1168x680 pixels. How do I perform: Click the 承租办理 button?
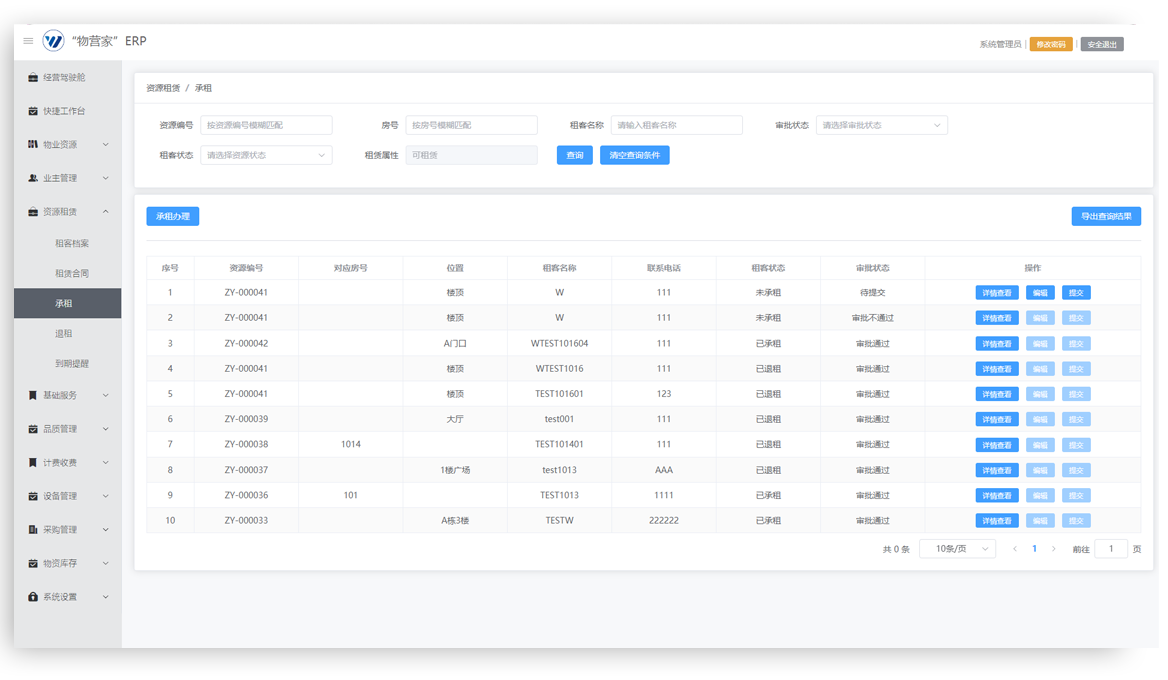point(173,217)
